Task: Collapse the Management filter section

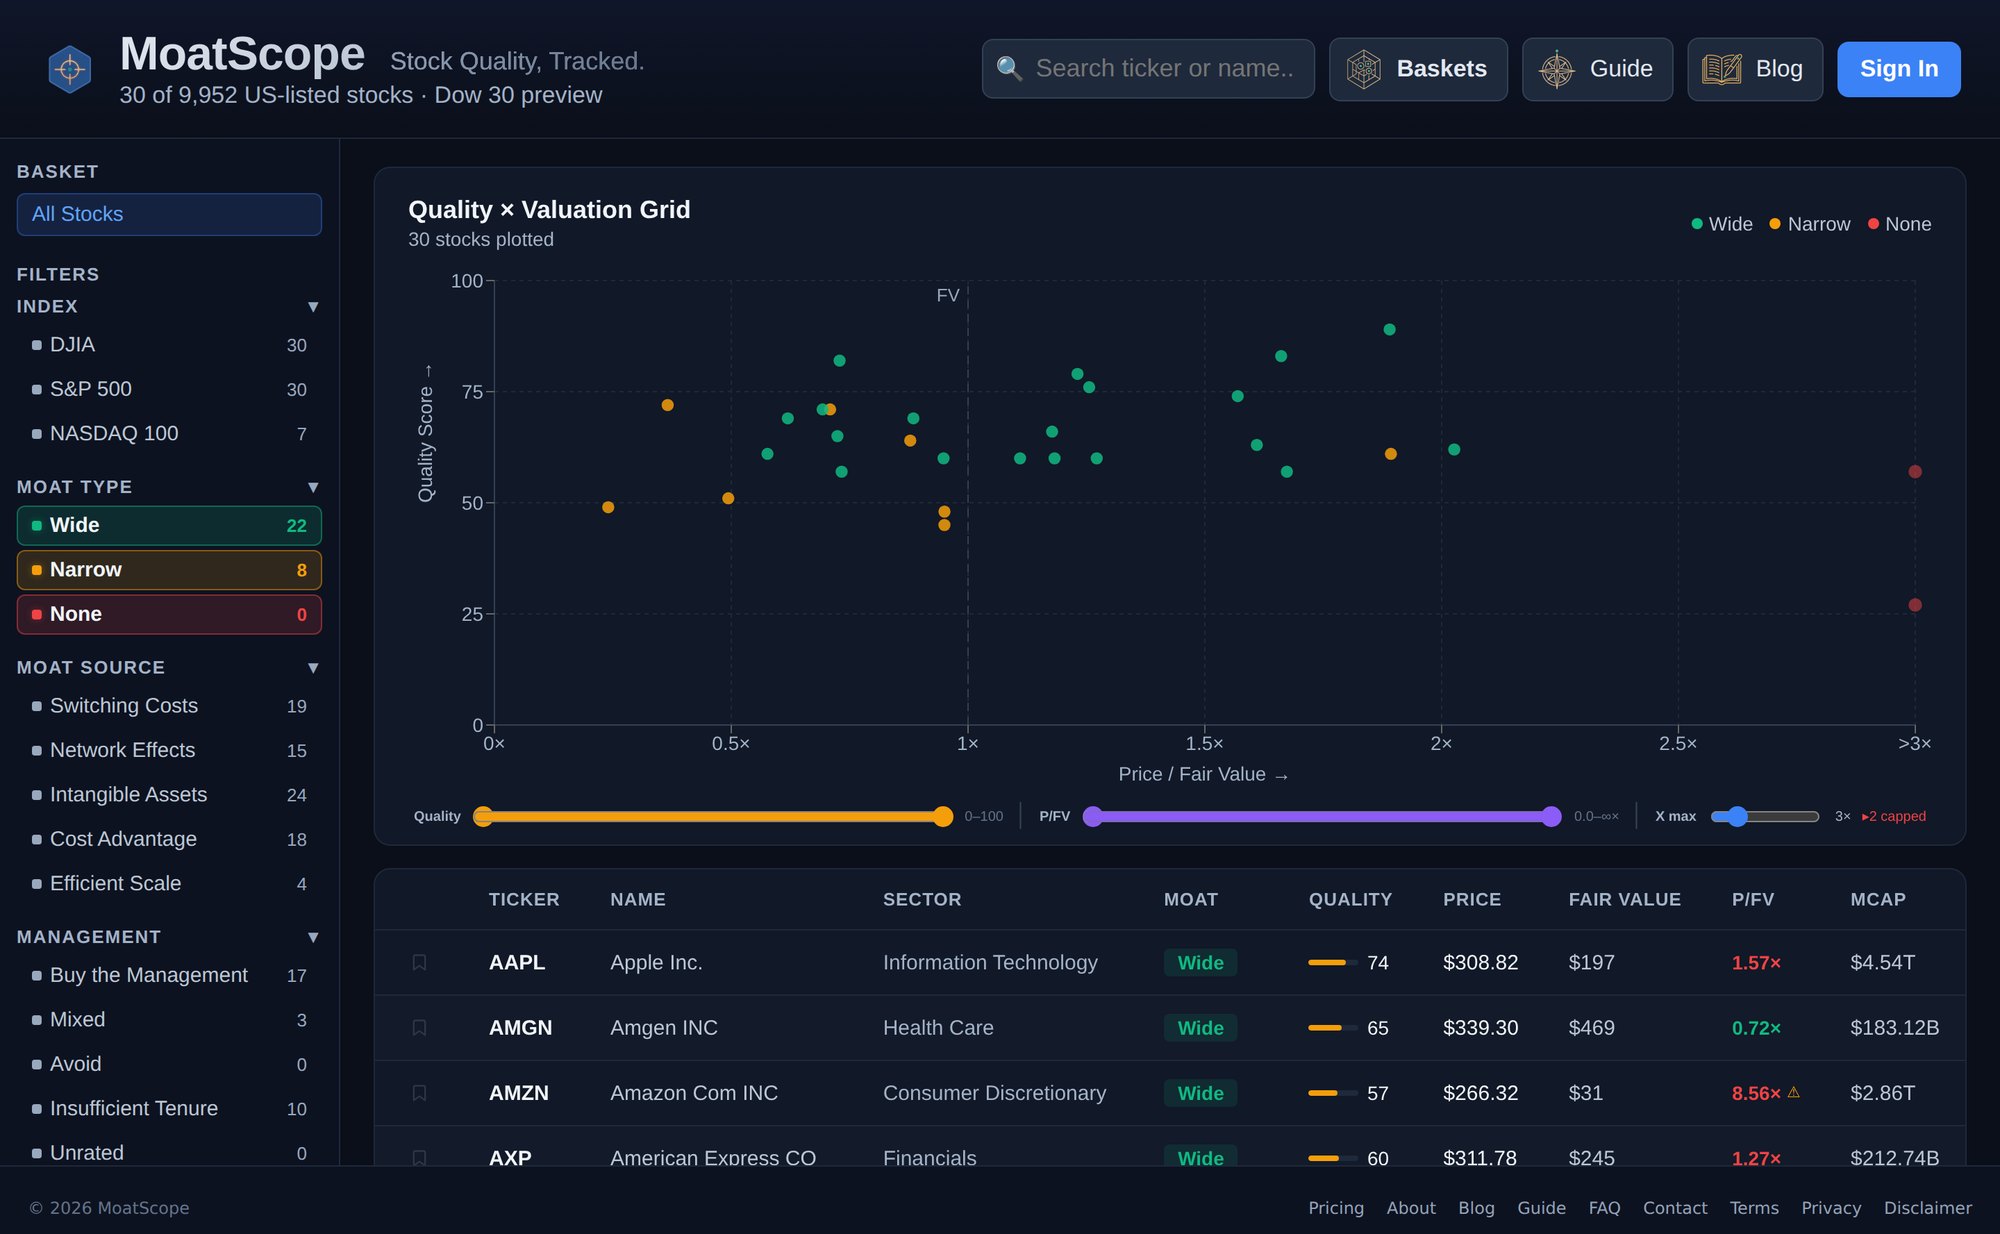Action: 313,937
